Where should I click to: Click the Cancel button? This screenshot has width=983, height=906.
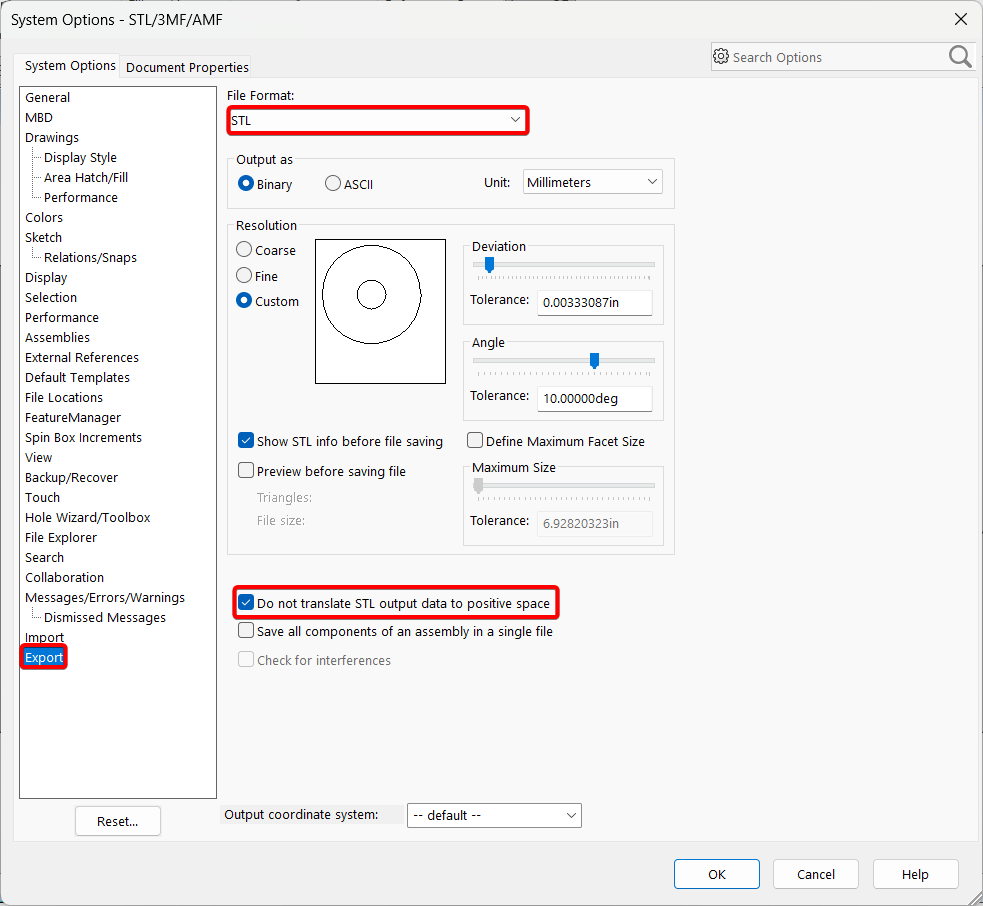816,874
